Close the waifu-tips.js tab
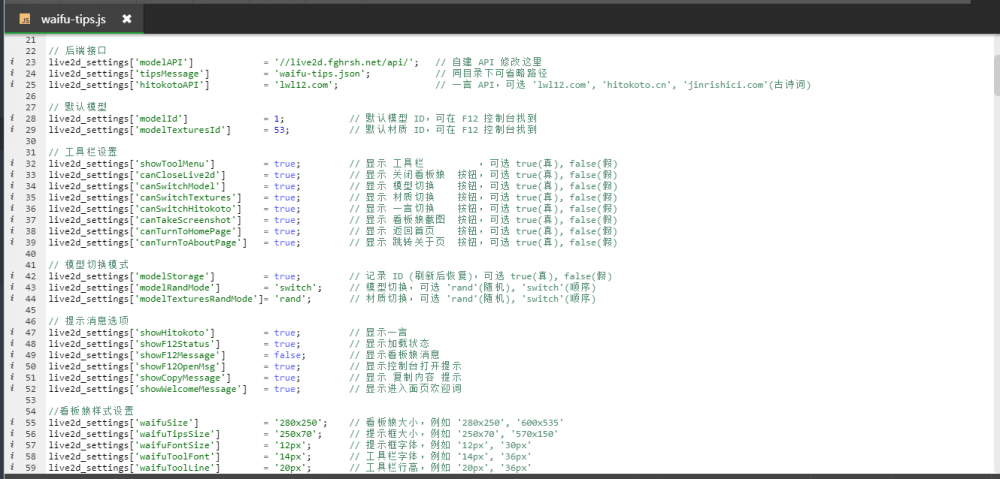This screenshot has height=479, width=1000. pyautogui.click(x=126, y=18)
